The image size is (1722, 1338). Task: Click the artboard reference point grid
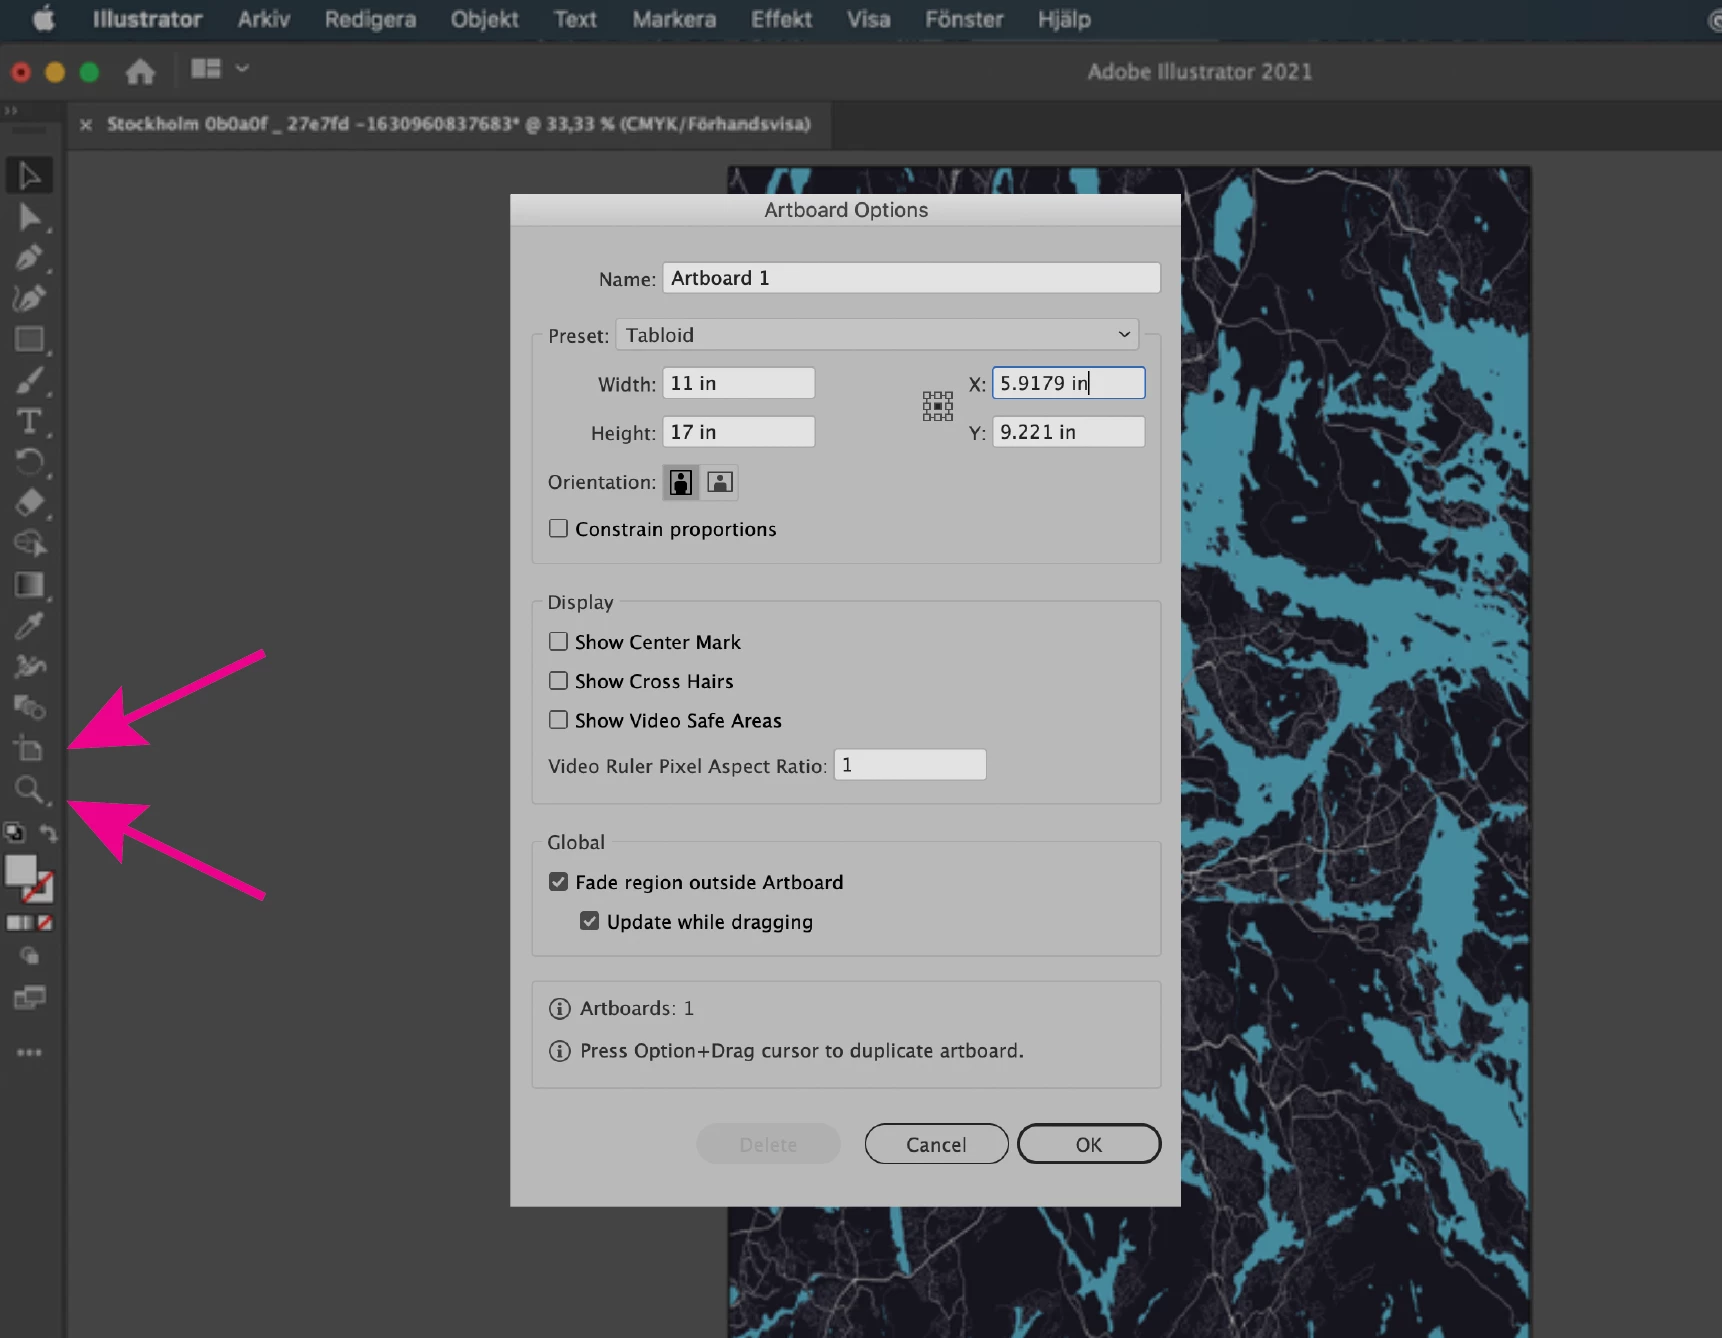(937, 406)
